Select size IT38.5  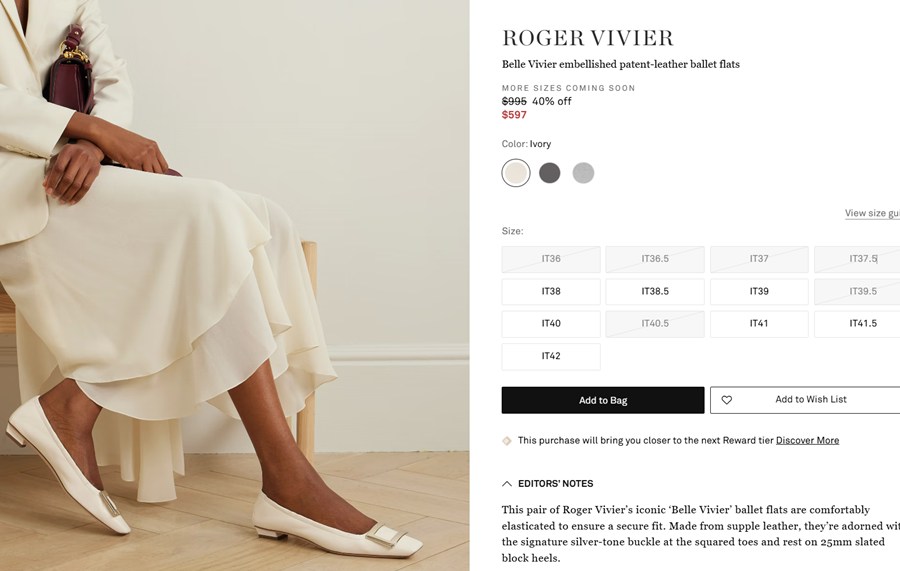click(655, 292)
